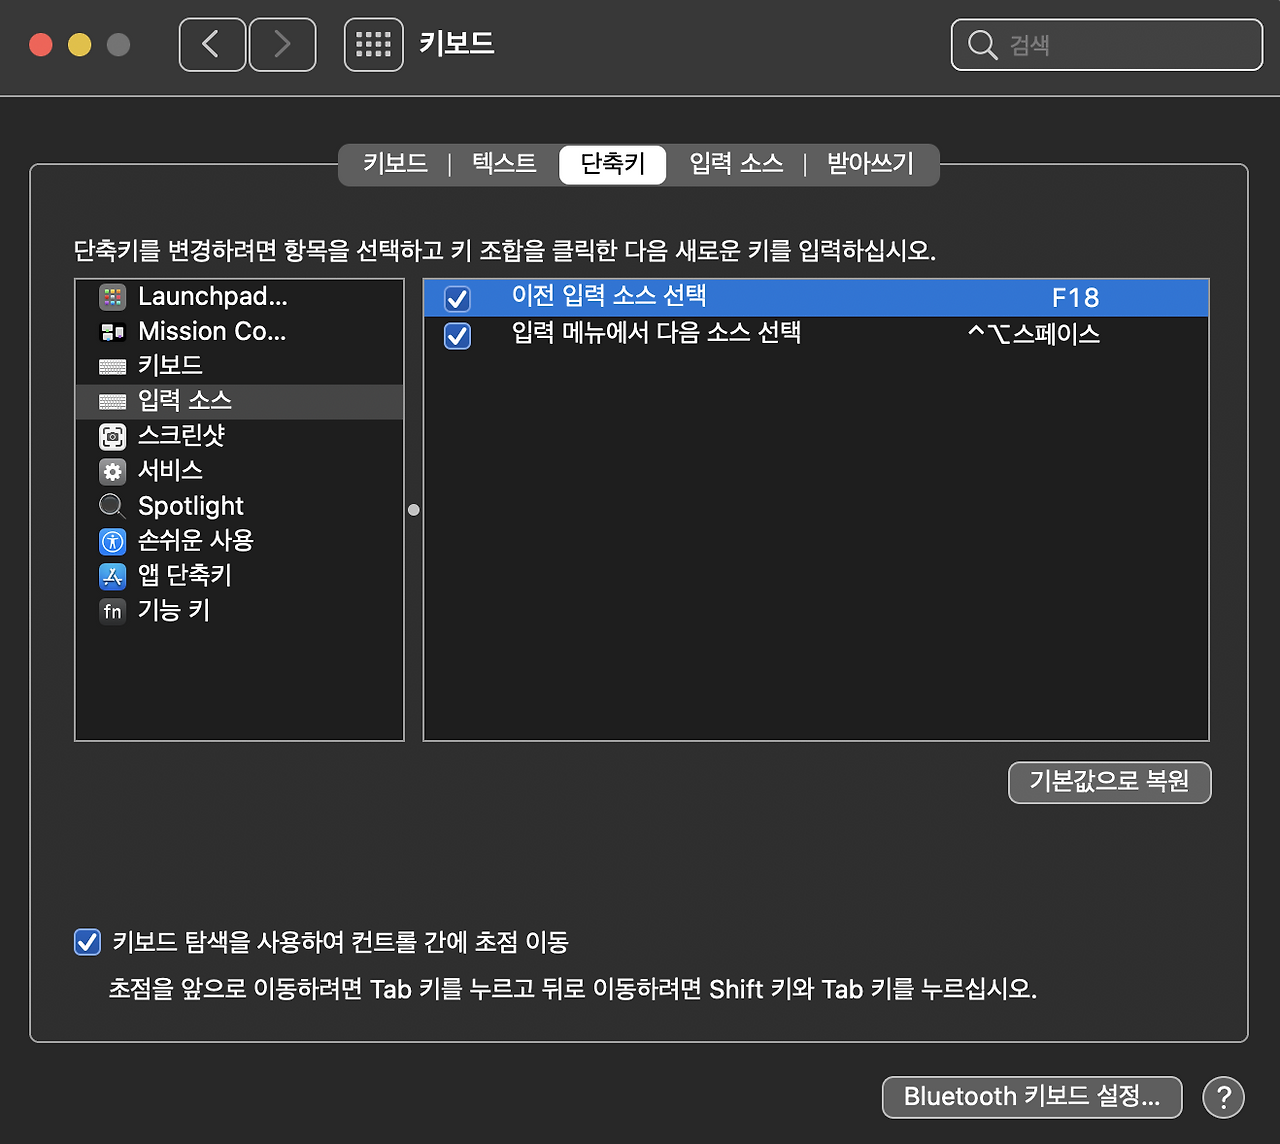Open the 받아쓰기 tab
The height and width of the screenshot is (1144, 1280).
point(869,163)
